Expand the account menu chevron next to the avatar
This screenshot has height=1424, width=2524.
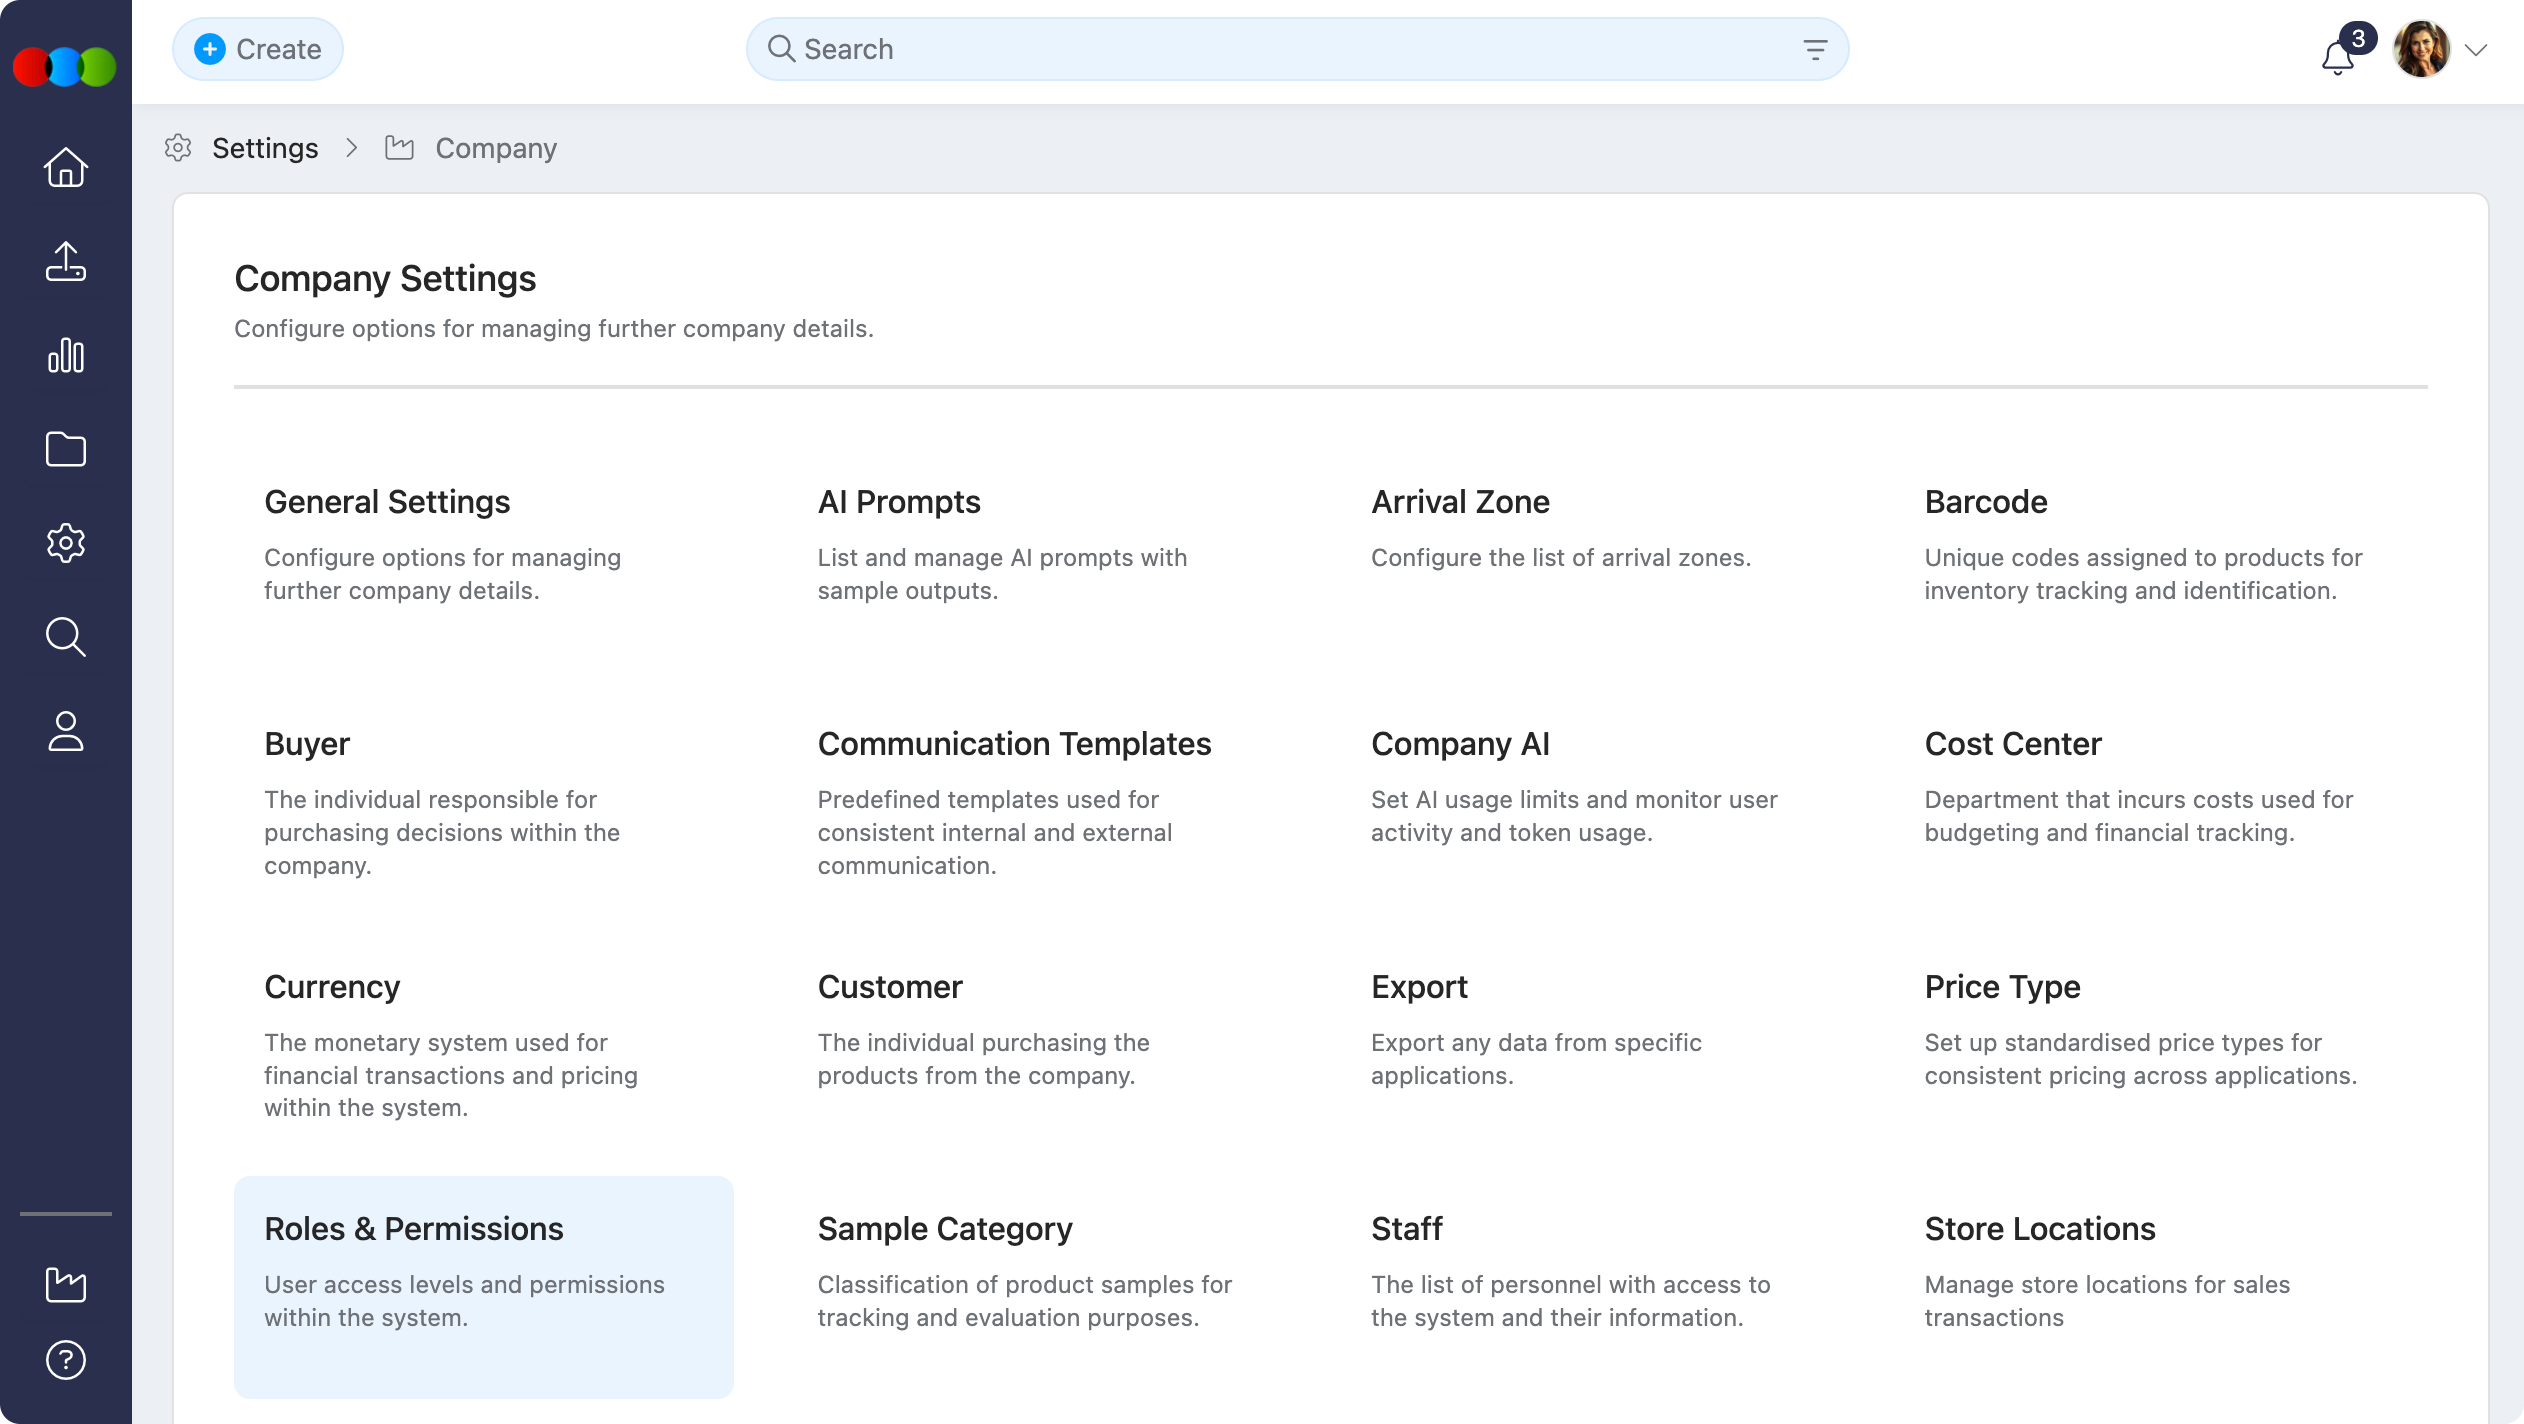coord(2476,48)
